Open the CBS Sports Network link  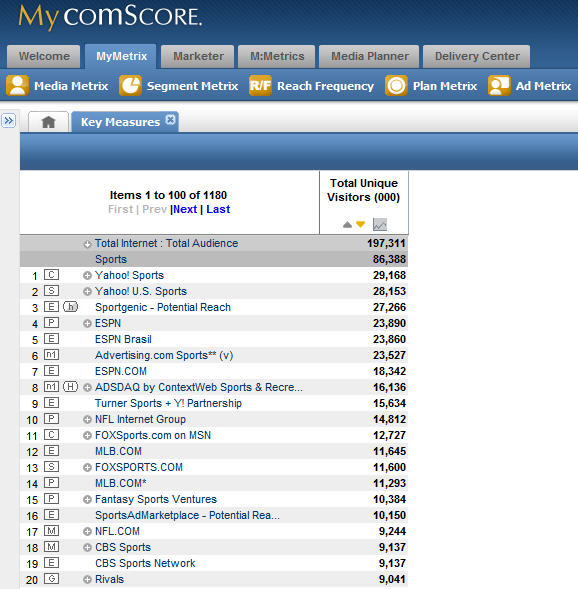[145, 563]
